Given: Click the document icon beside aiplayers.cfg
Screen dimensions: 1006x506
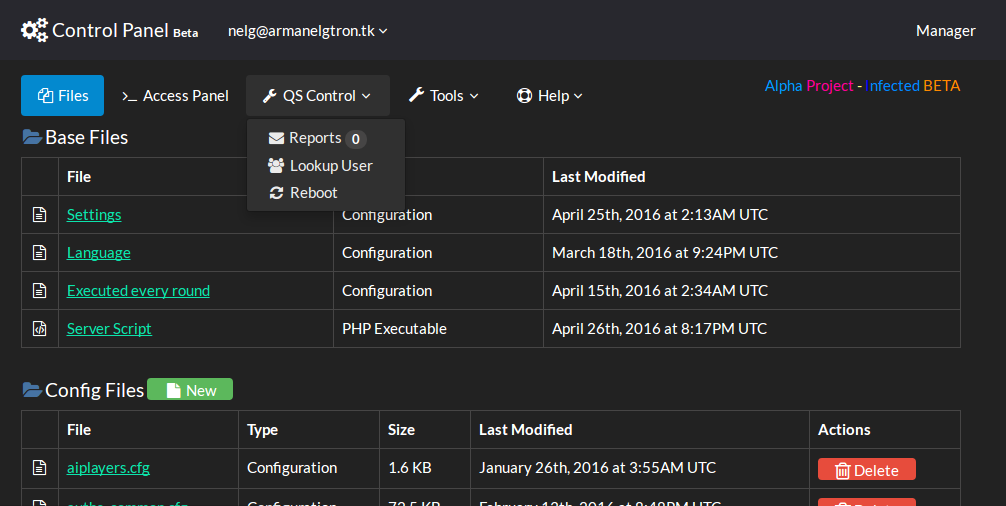Looking at the screenshot, I should (40, 468).
